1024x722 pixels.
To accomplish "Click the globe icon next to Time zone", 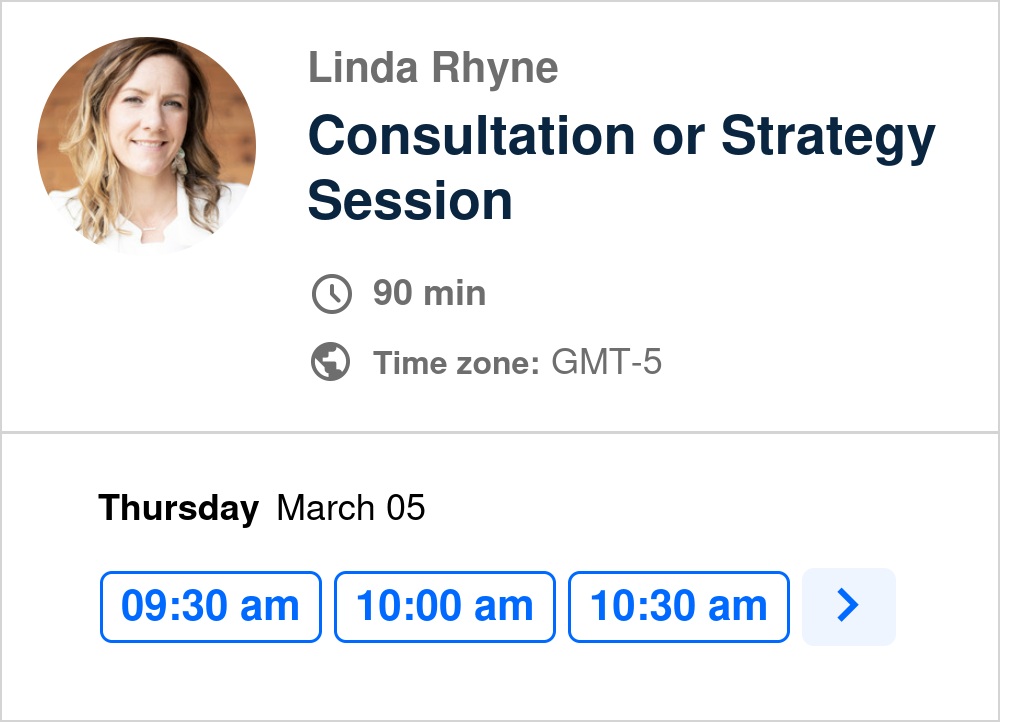I will 331,362.
